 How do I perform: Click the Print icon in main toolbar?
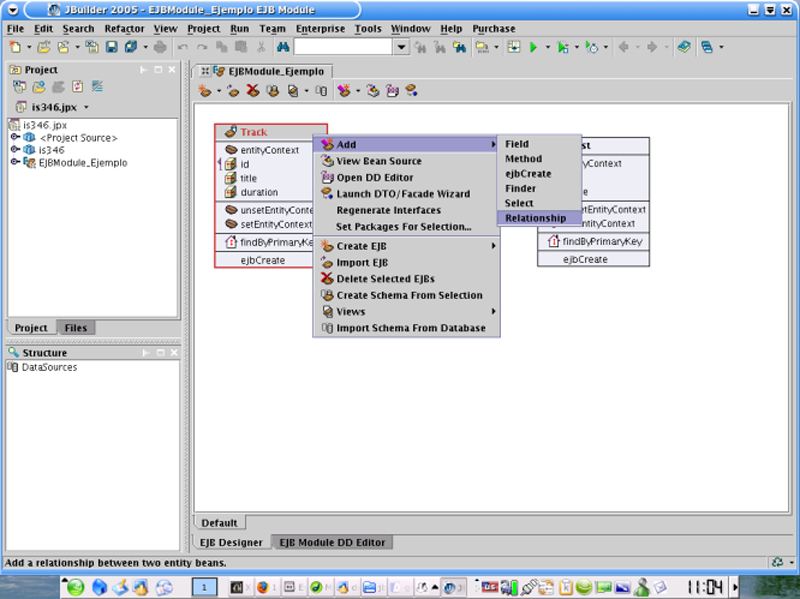tap(160, 47)
